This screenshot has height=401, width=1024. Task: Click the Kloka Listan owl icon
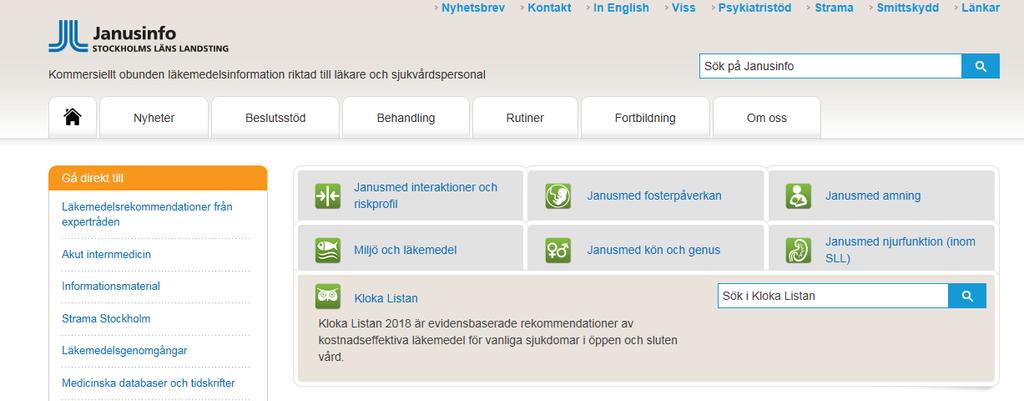coord(328,297)
